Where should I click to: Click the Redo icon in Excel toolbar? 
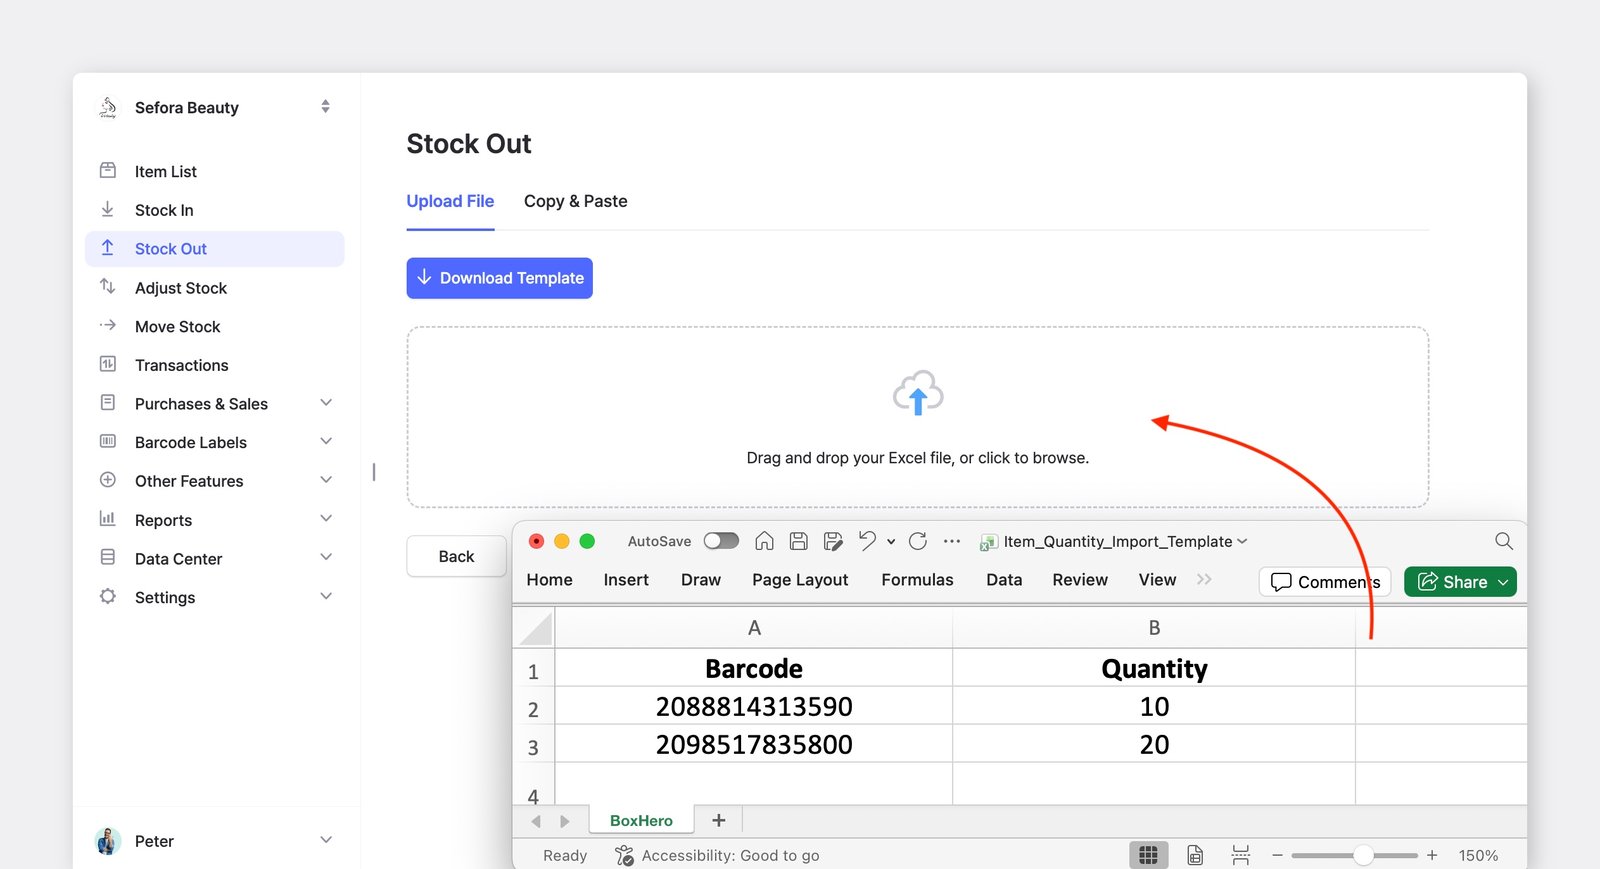pos(918,541)
